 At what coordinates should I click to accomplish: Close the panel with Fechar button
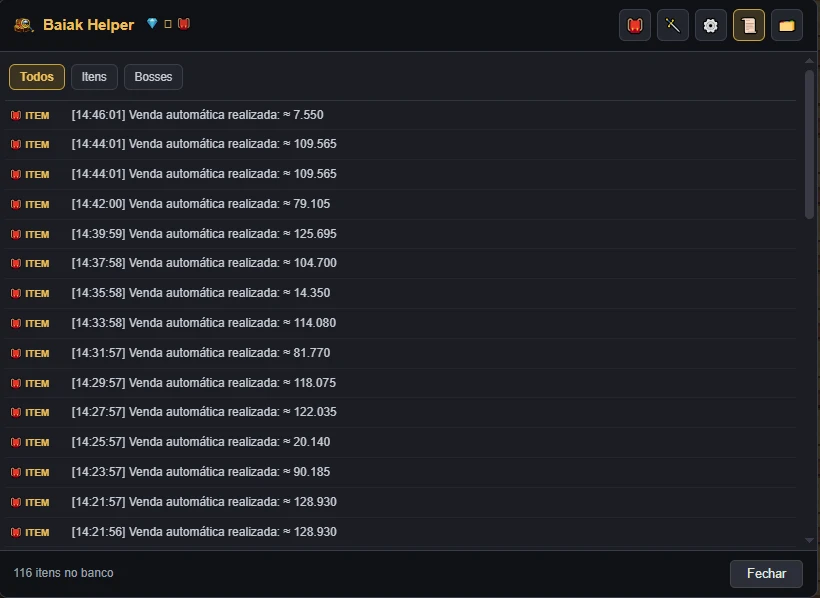pos(766,573)
